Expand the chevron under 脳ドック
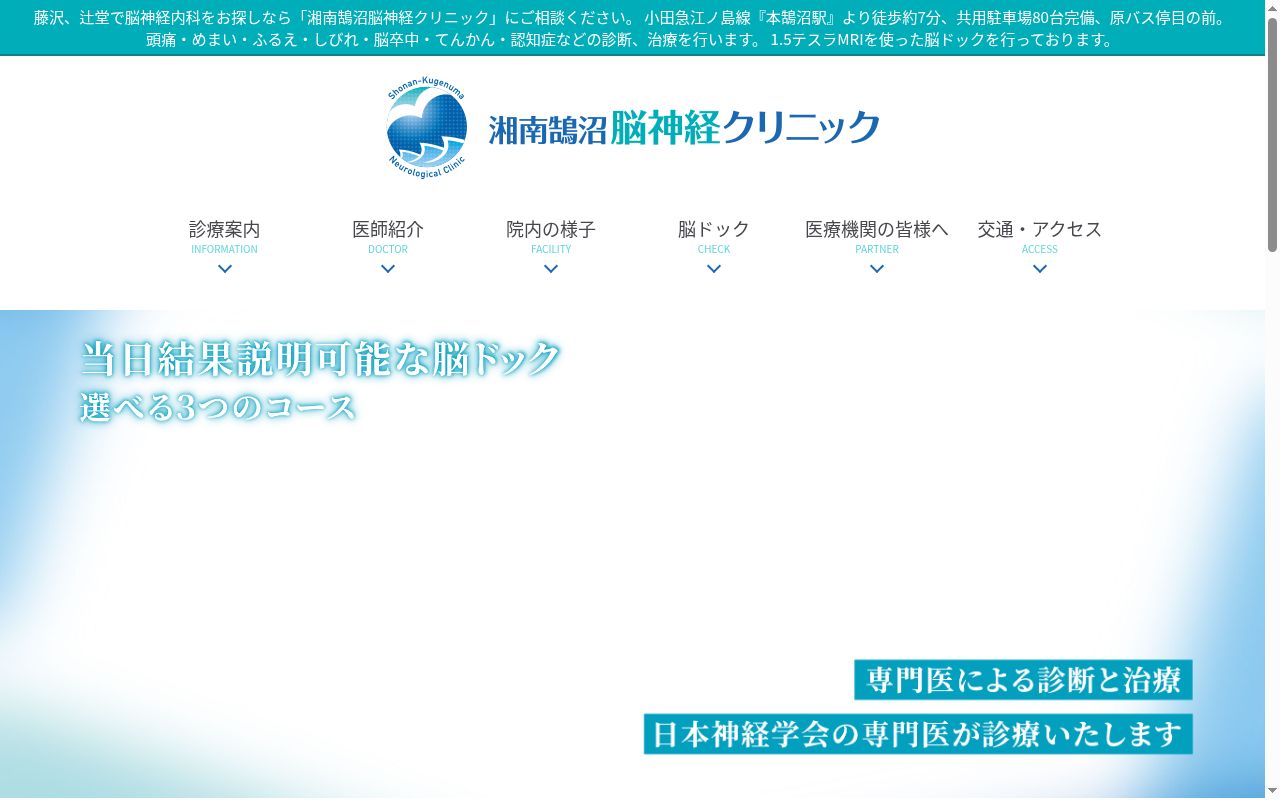Screen dimensions: 1280x800 [x=714, y=269]
